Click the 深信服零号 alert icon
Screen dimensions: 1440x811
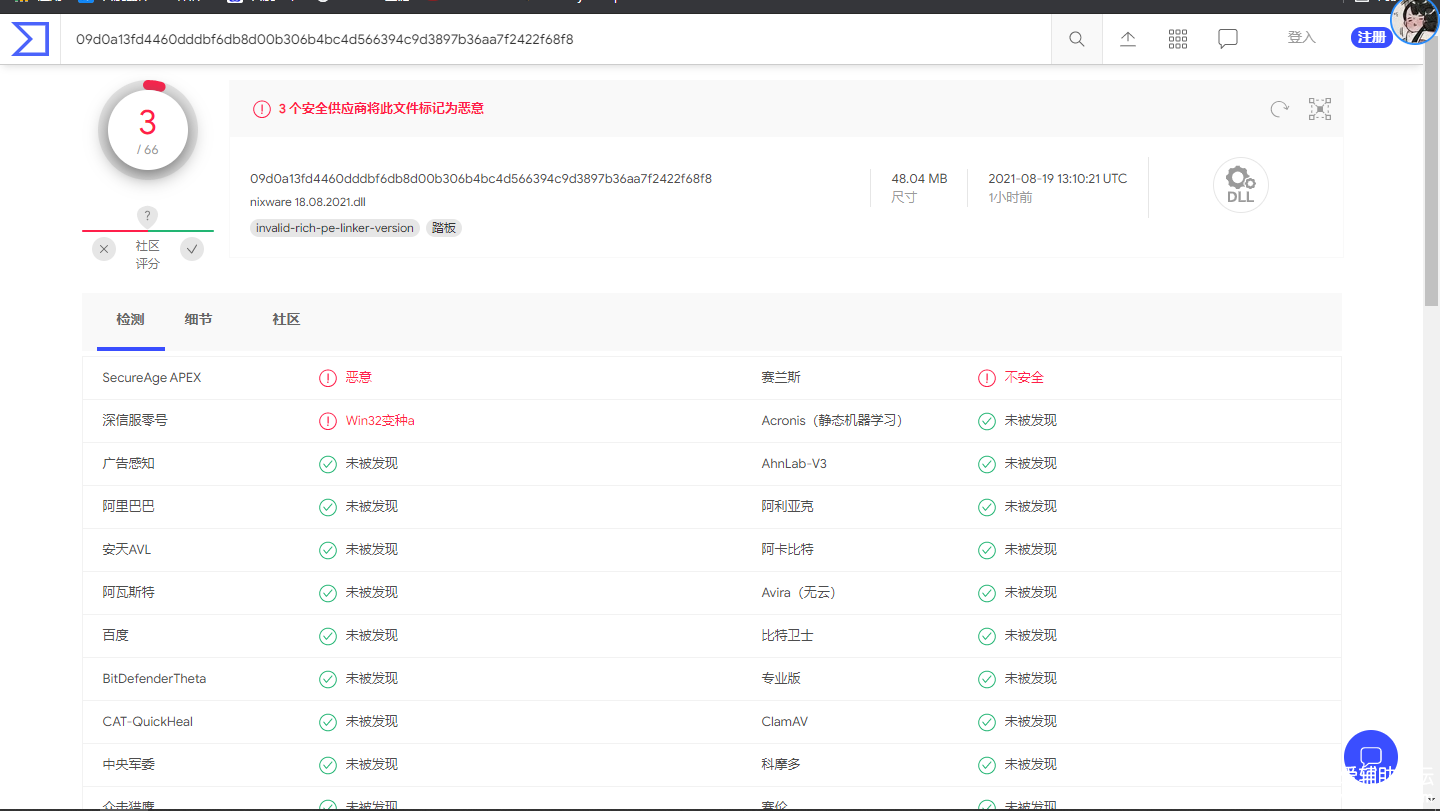tap(328, 421)
